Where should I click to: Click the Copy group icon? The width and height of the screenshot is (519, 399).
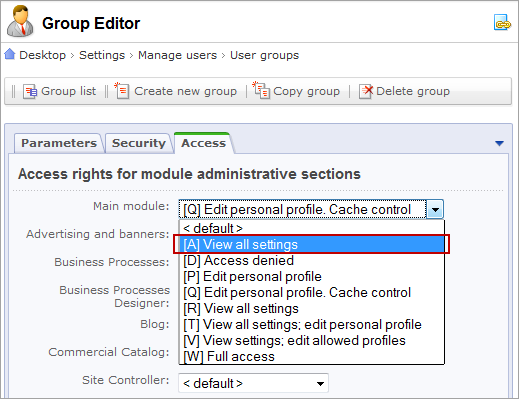[261, 90]
